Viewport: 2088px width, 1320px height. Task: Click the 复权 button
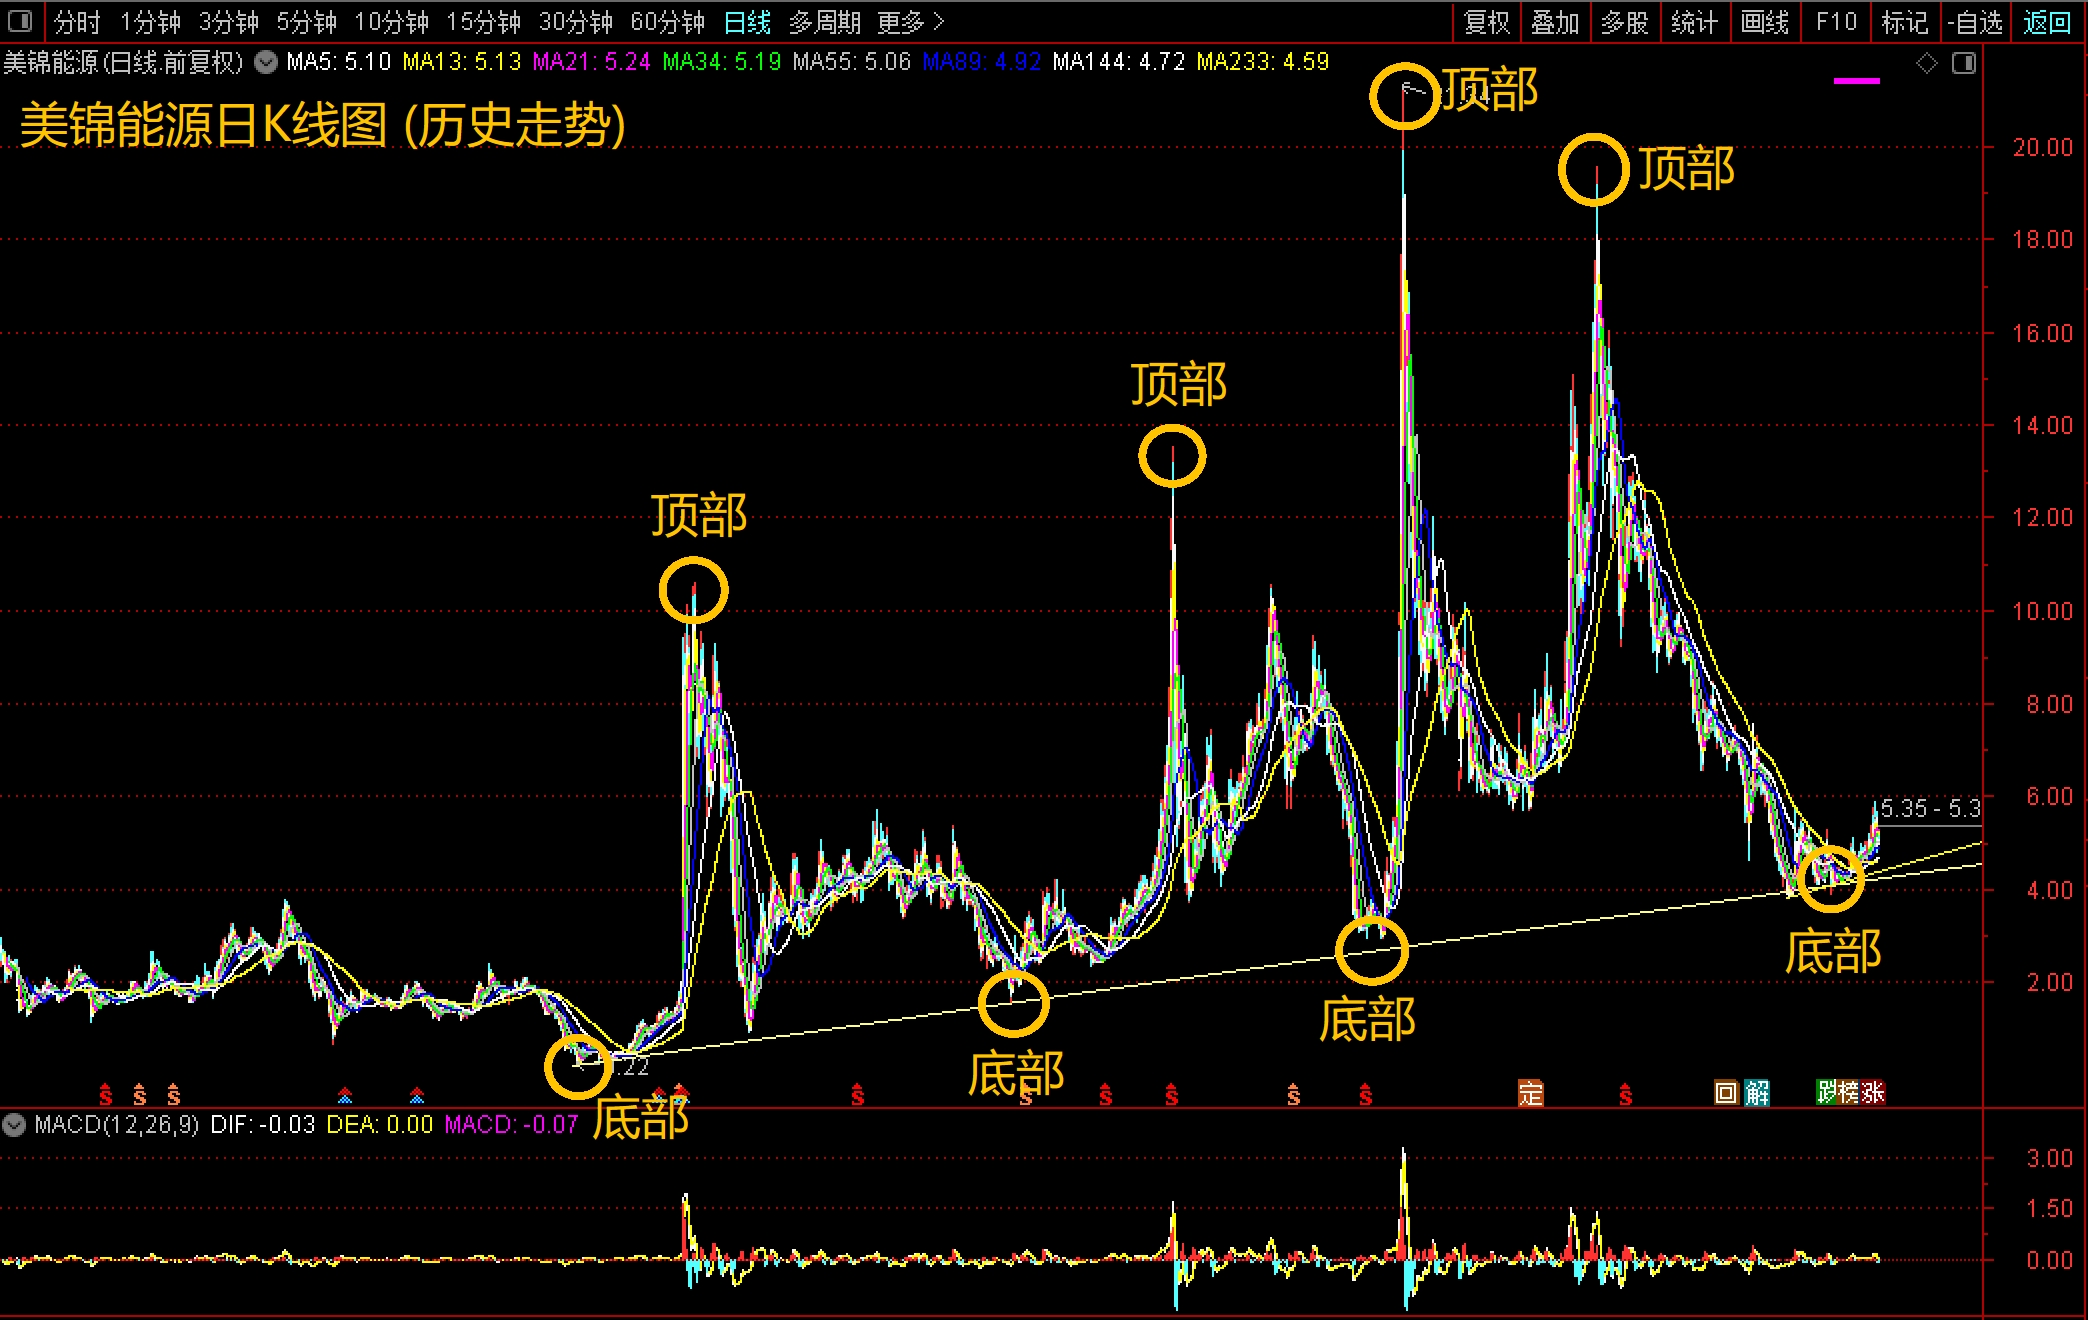pyautogui.click(x=1487, y=22)
